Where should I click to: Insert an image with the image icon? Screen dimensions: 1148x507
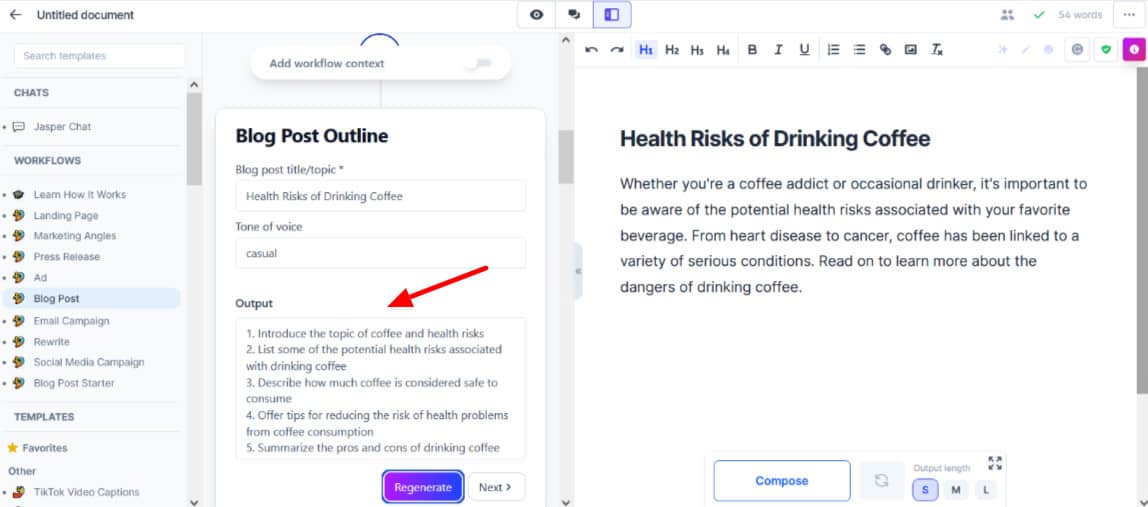click(911, 49)
